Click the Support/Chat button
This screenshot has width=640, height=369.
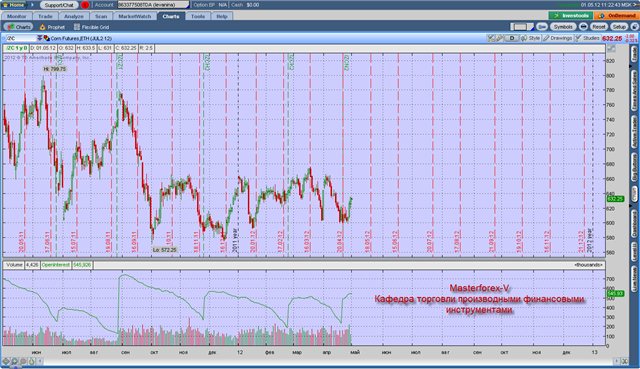(59, 5)
